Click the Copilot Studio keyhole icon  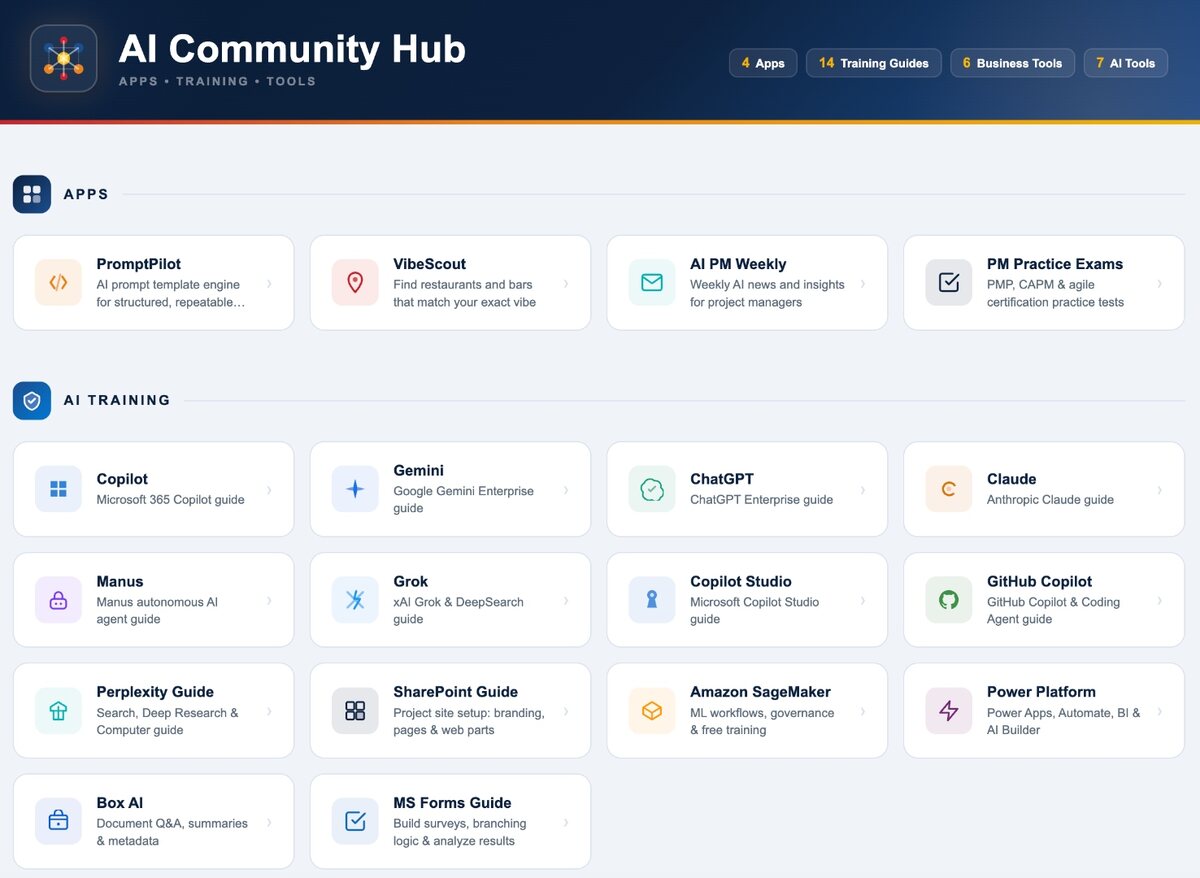652,600
